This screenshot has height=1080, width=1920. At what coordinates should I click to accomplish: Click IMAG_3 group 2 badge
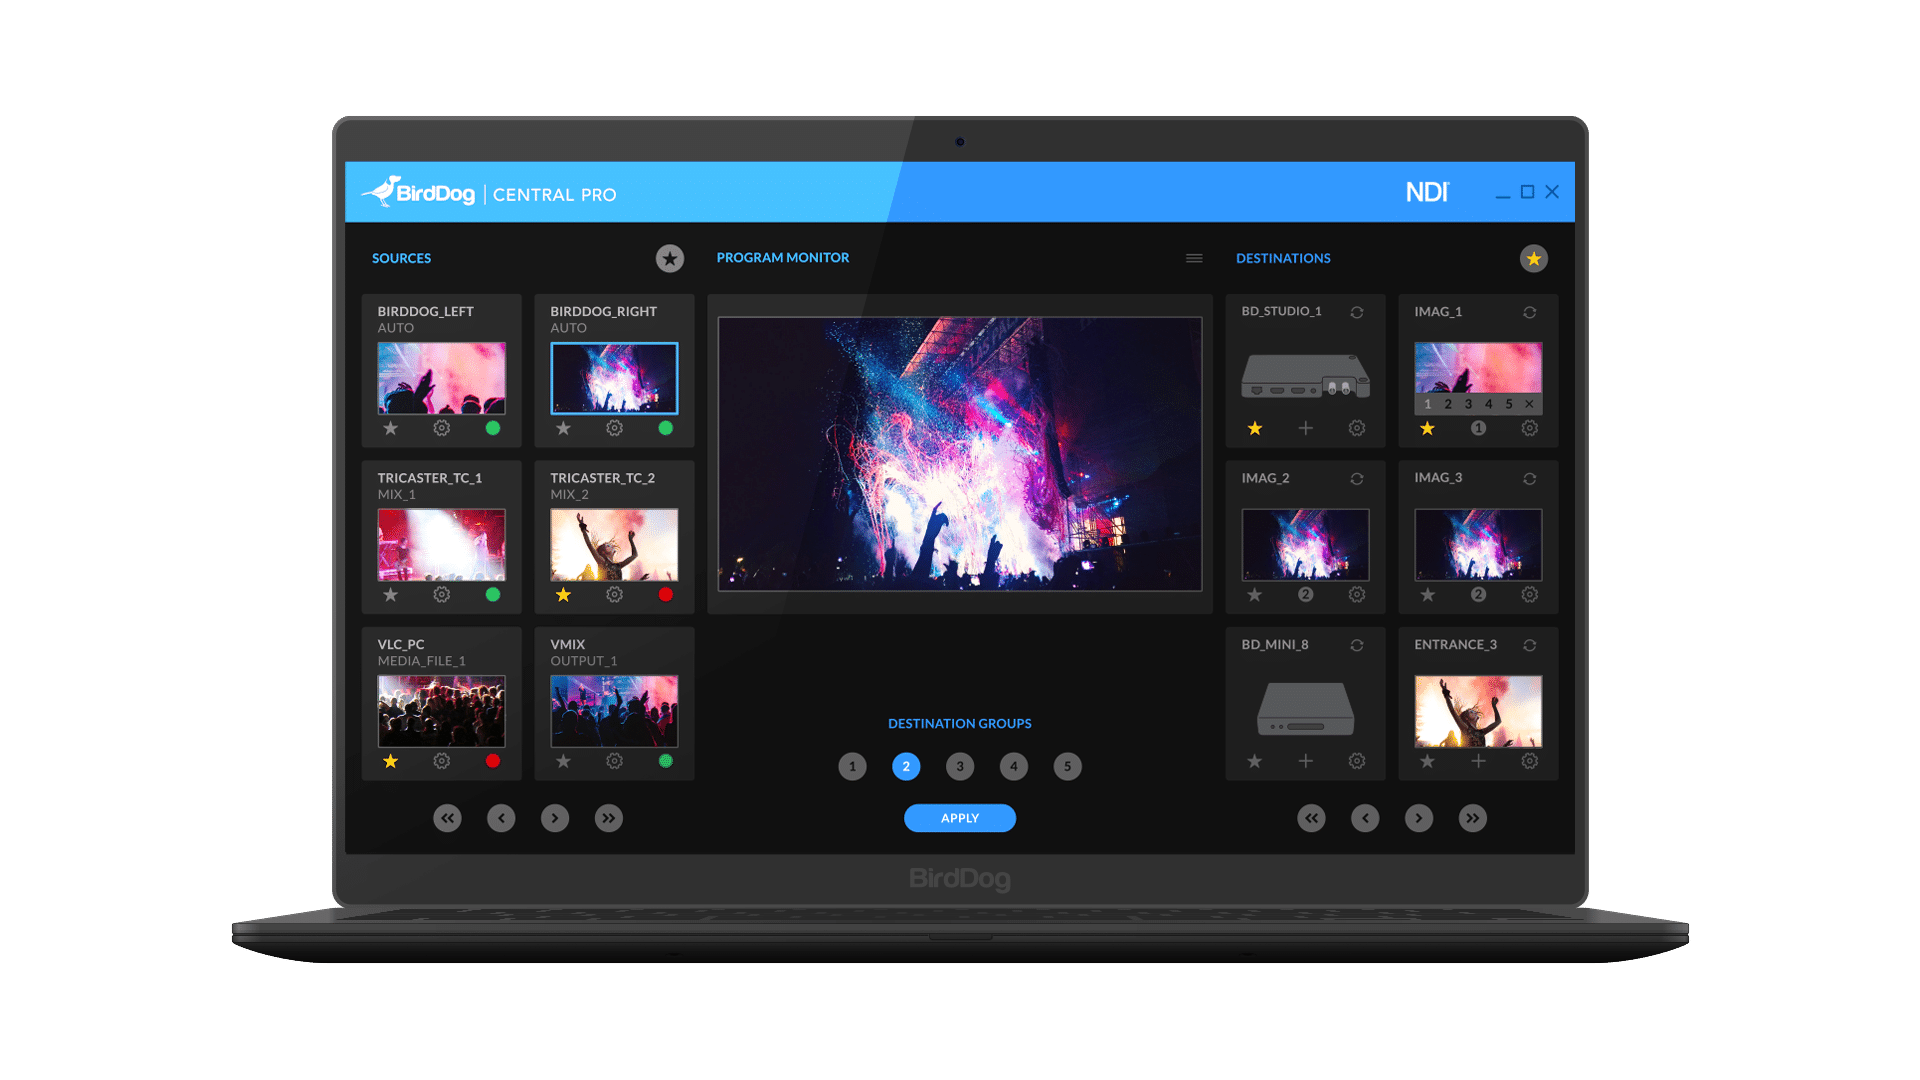1479,595
